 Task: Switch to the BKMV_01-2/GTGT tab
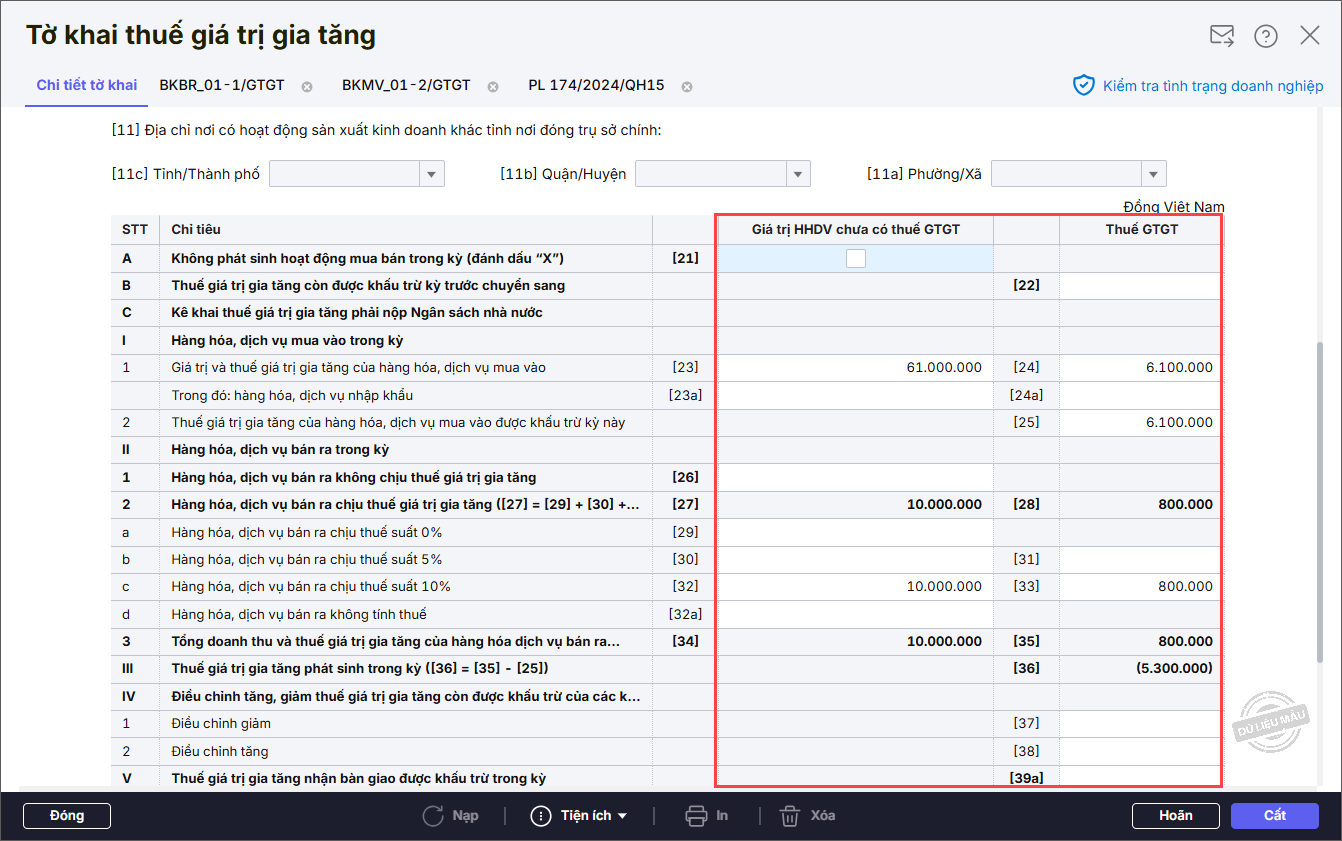coord(406,85)
